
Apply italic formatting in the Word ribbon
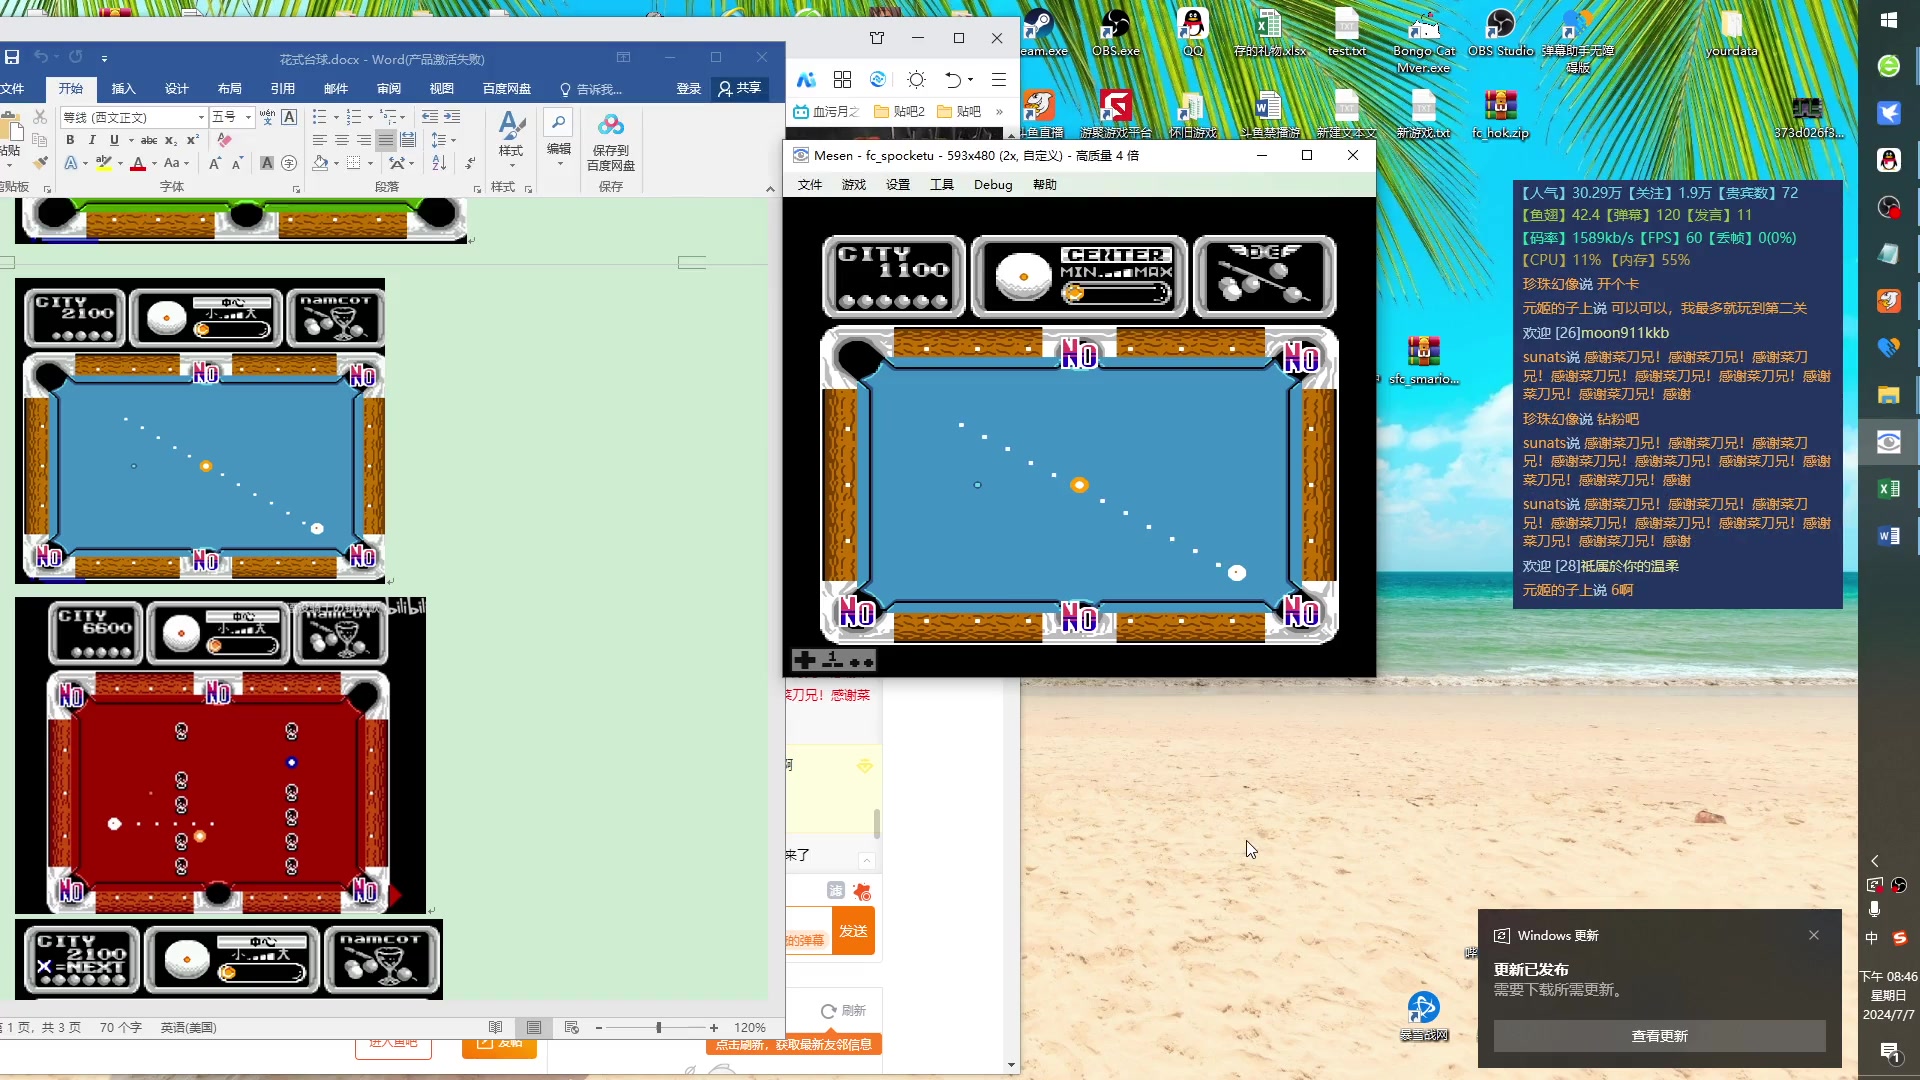pyautogui.click(x=92, y=140)
